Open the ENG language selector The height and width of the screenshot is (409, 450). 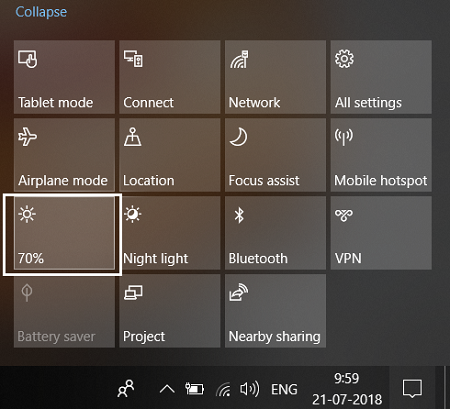(284, 389)
